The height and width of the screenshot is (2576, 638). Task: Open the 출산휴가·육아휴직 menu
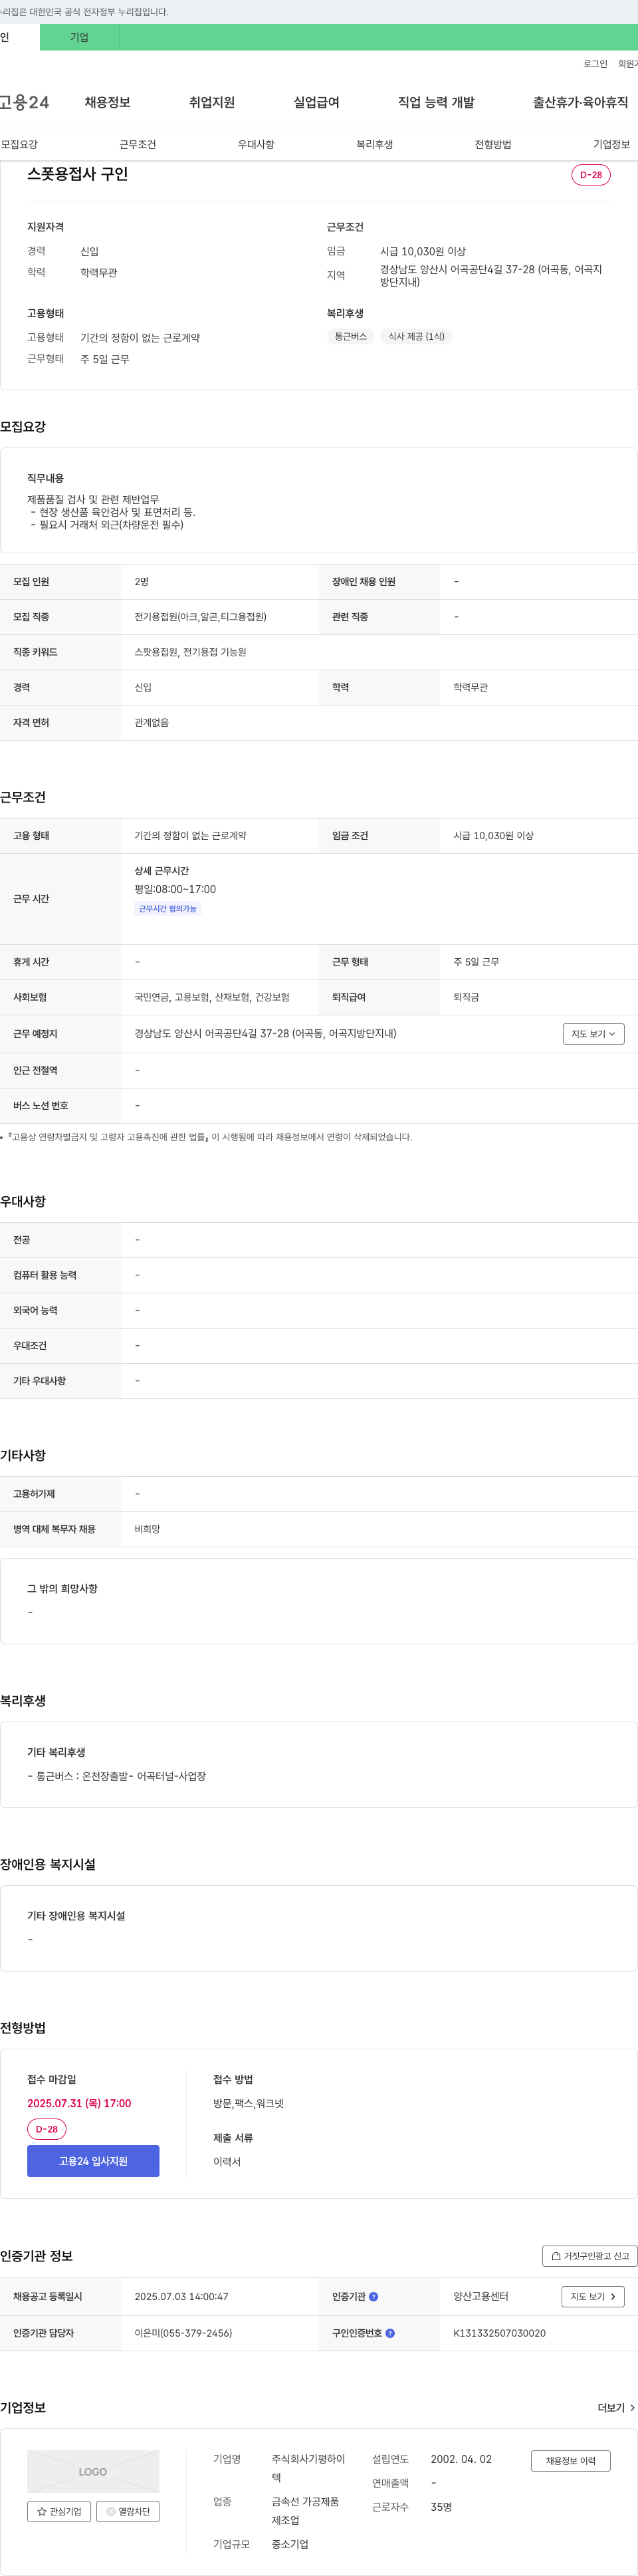click(580, 102)
